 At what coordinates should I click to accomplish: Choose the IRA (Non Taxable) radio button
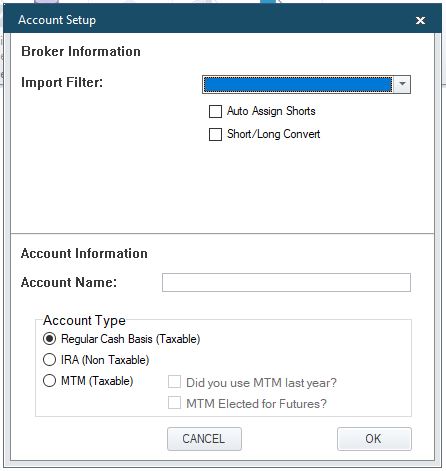coord(49,360)
